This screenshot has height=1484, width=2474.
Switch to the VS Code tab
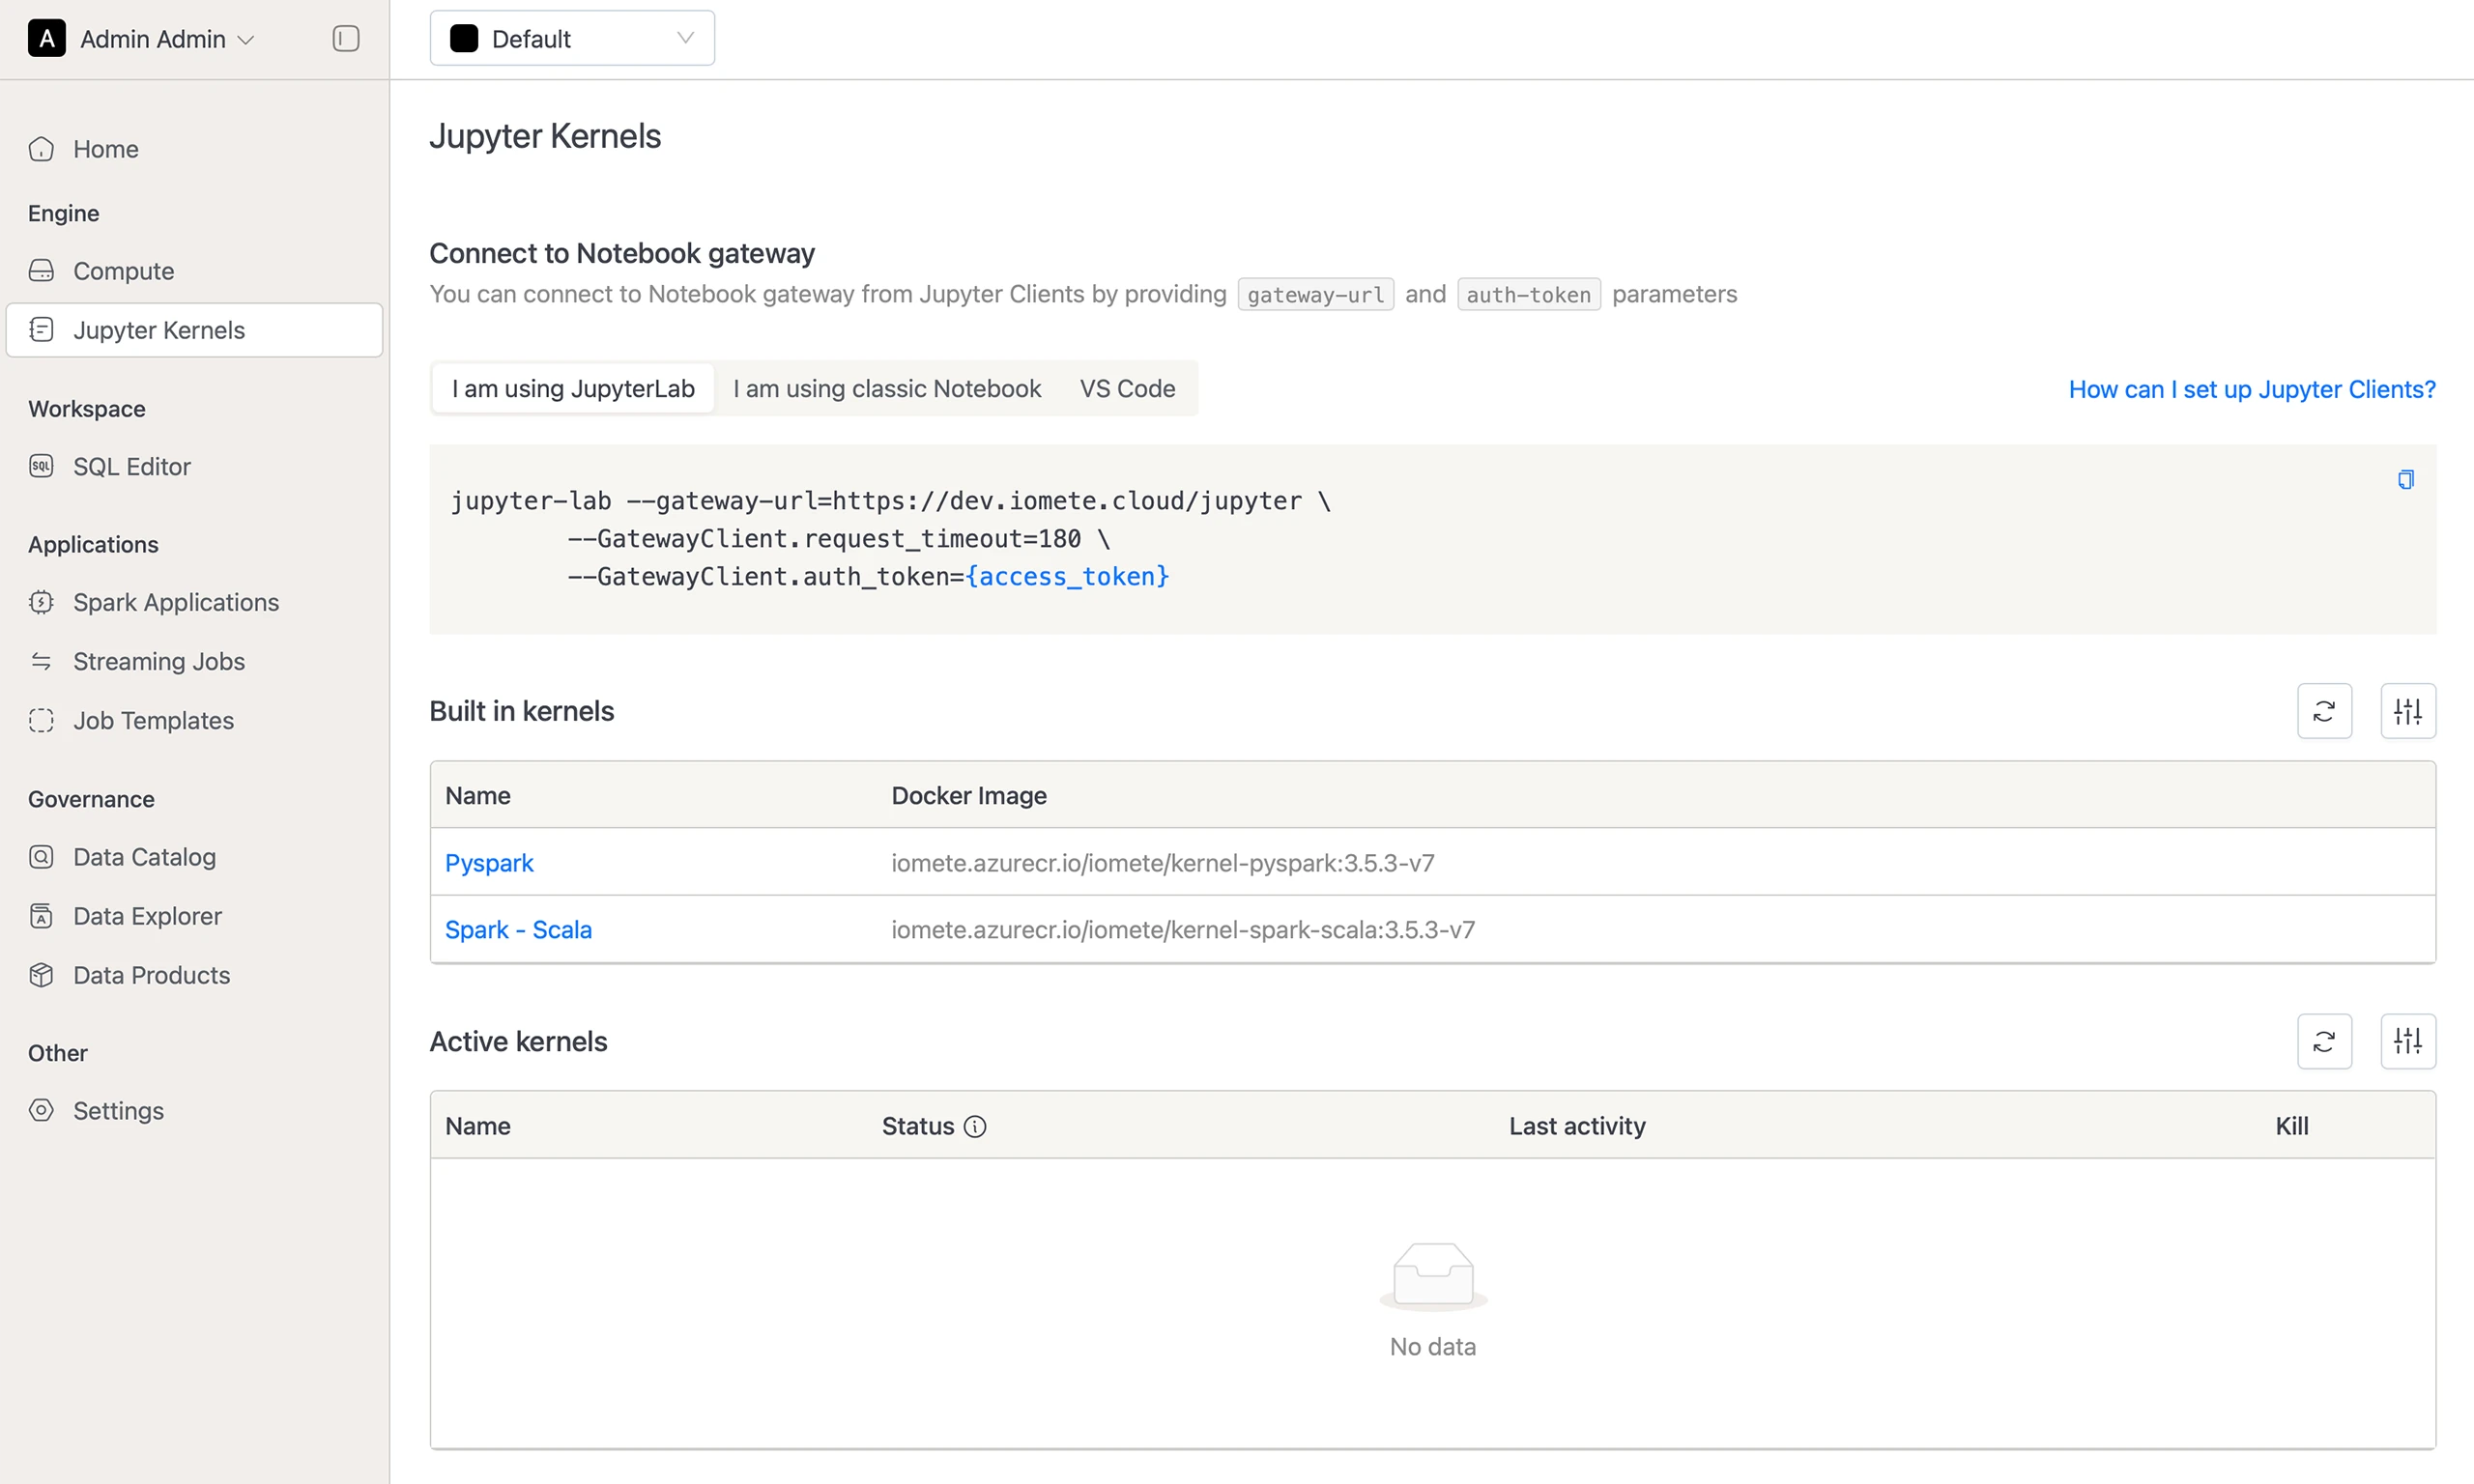tap(1127, 388)
